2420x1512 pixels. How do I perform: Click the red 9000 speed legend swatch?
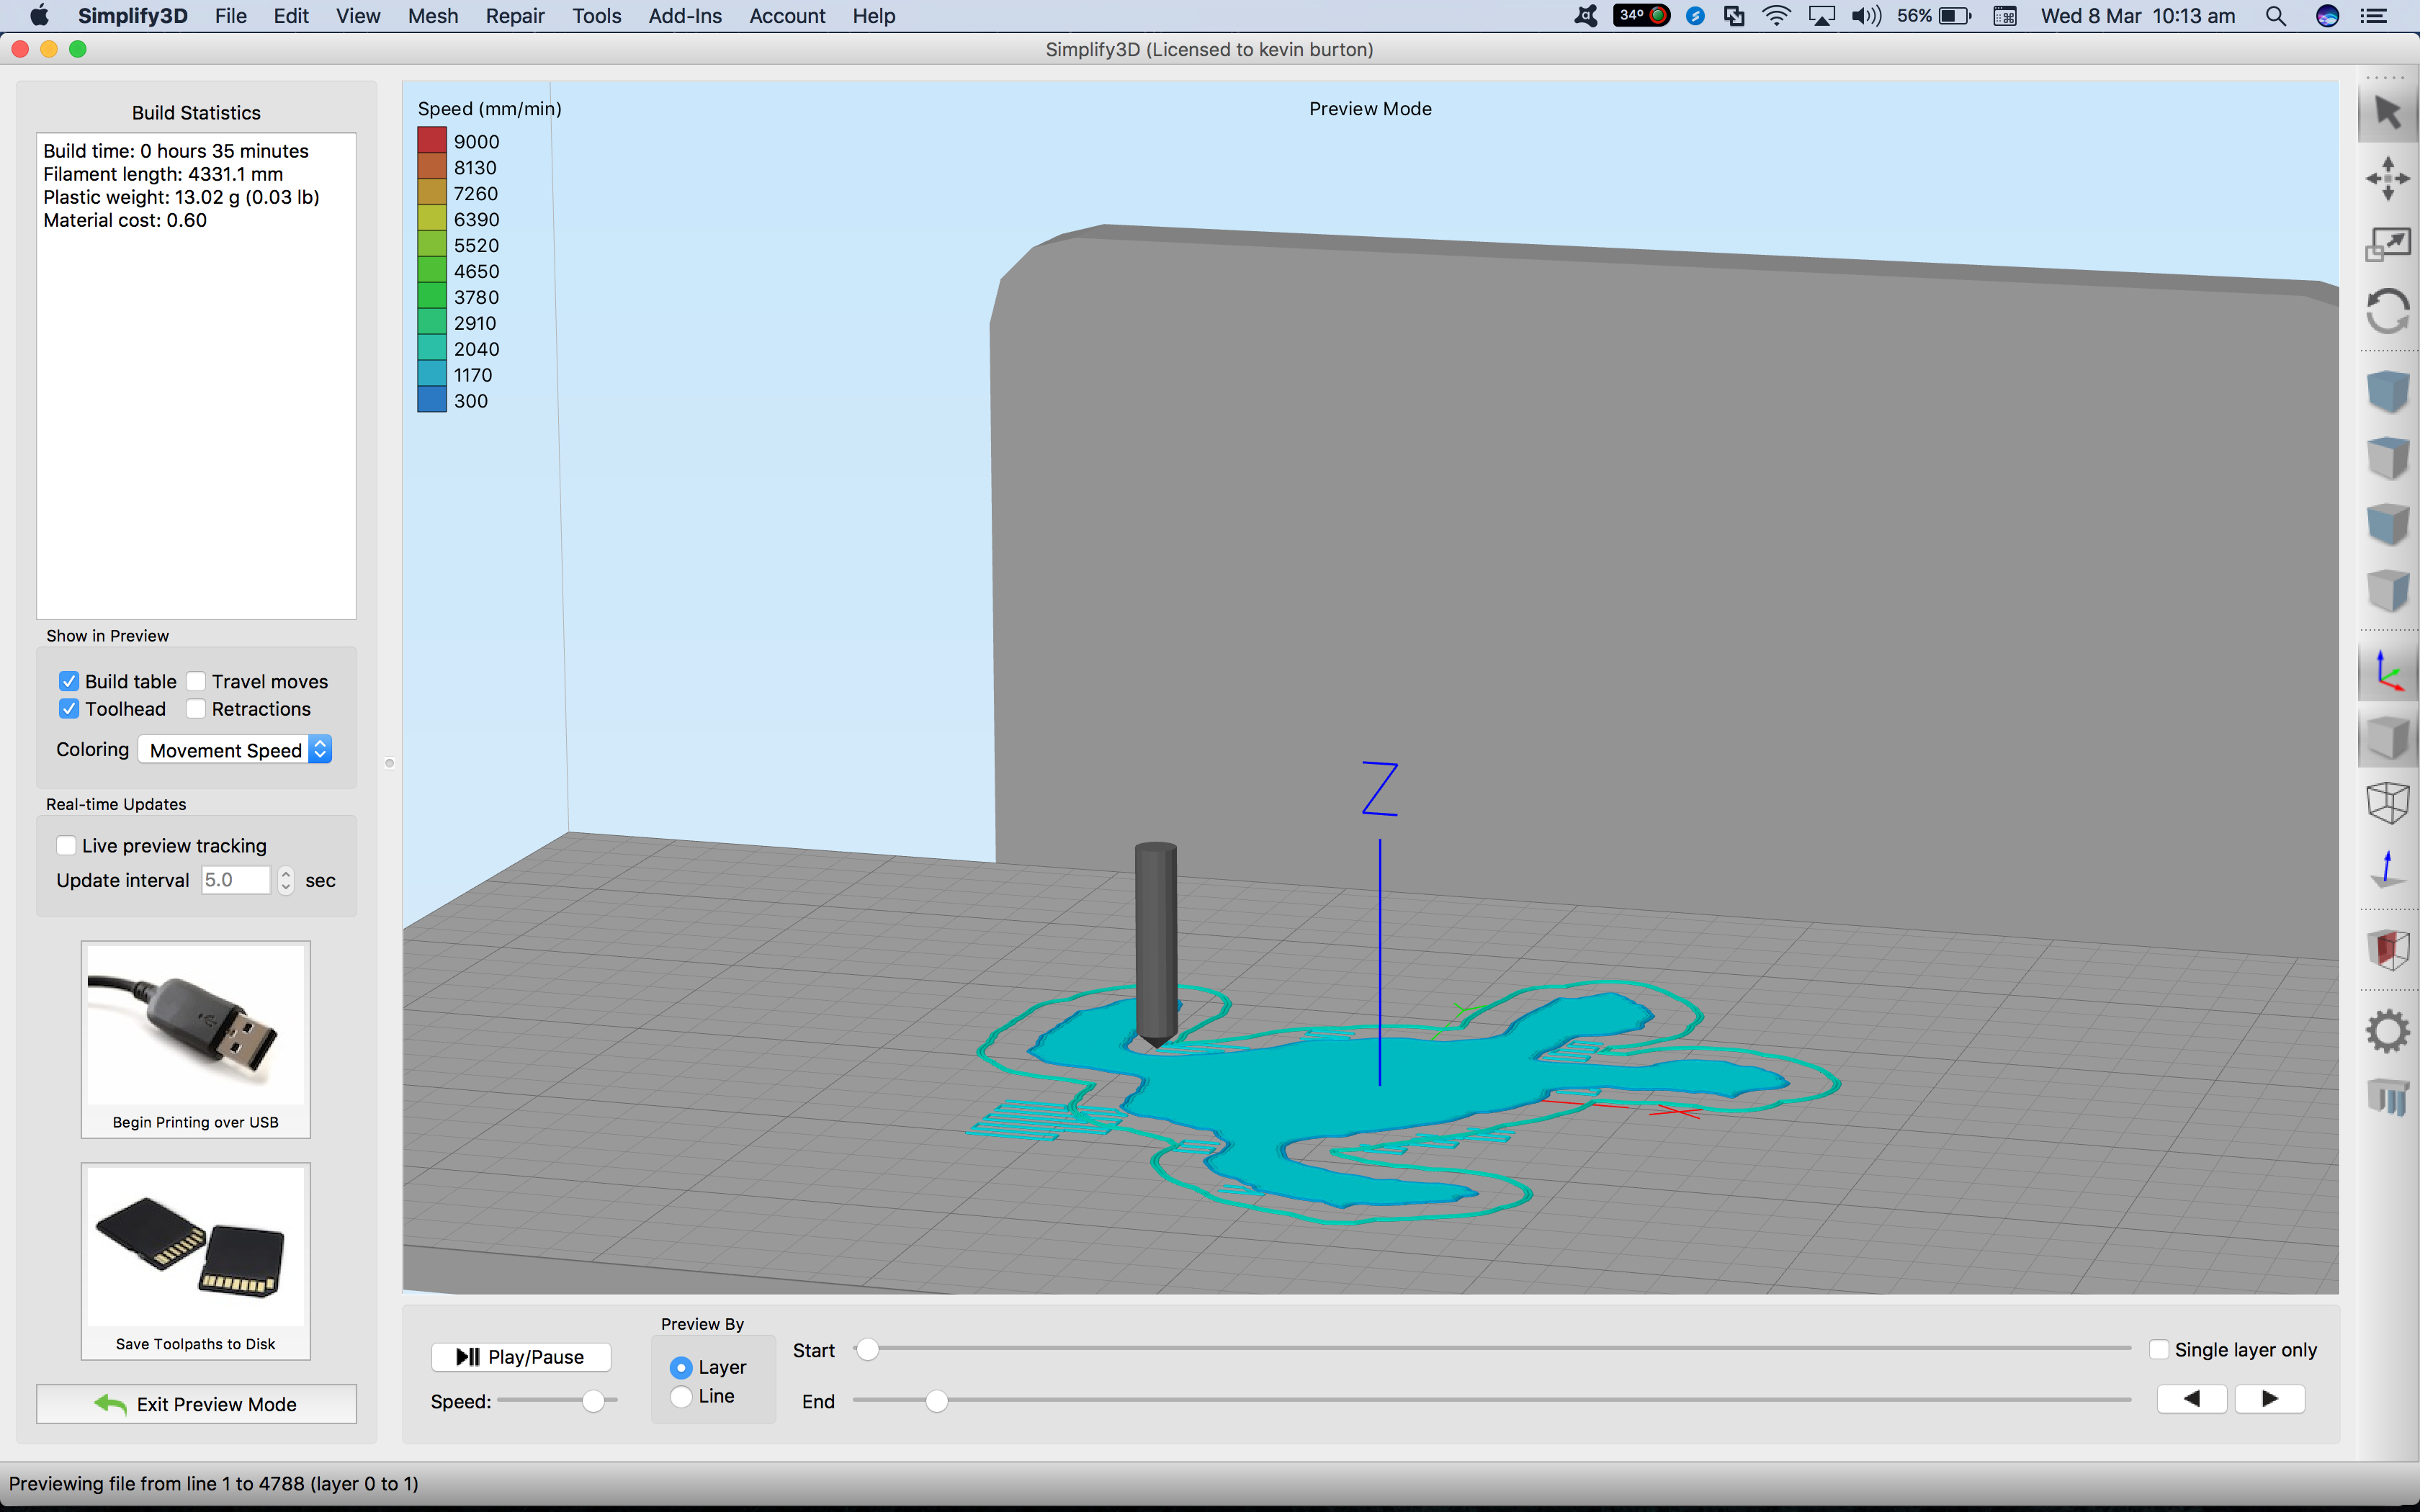pos(432,140)
